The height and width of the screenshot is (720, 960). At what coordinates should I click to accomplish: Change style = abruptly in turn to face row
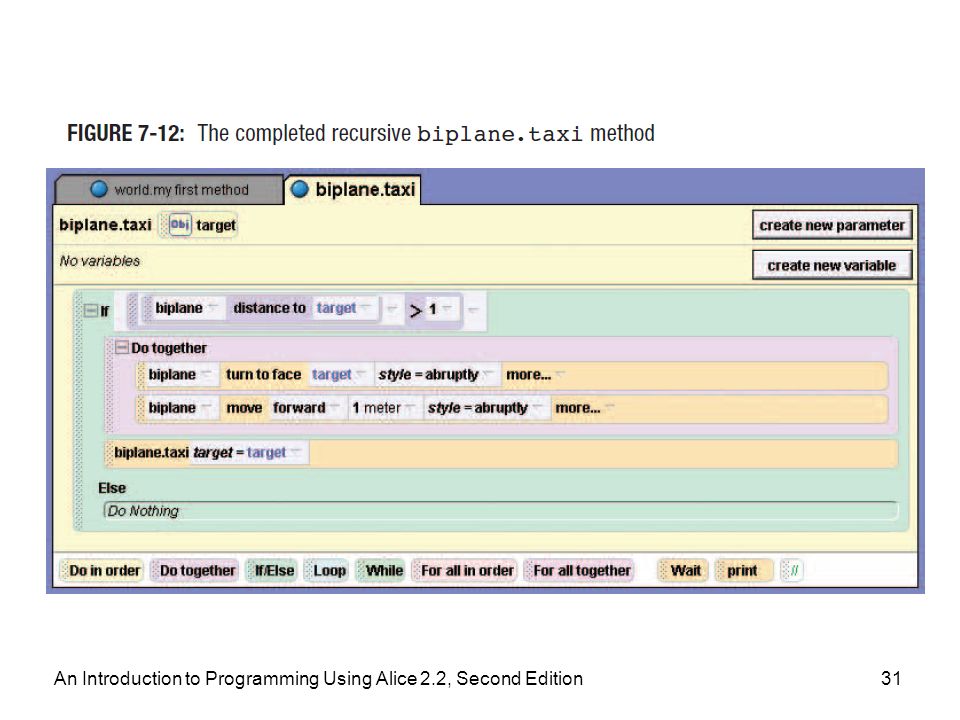pos(435,374)
